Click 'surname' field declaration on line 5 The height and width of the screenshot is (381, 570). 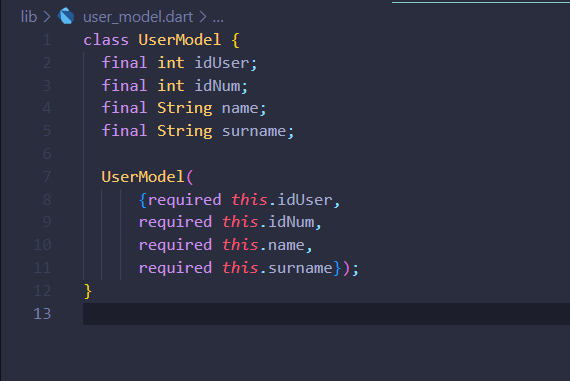(x=254, y=131)
